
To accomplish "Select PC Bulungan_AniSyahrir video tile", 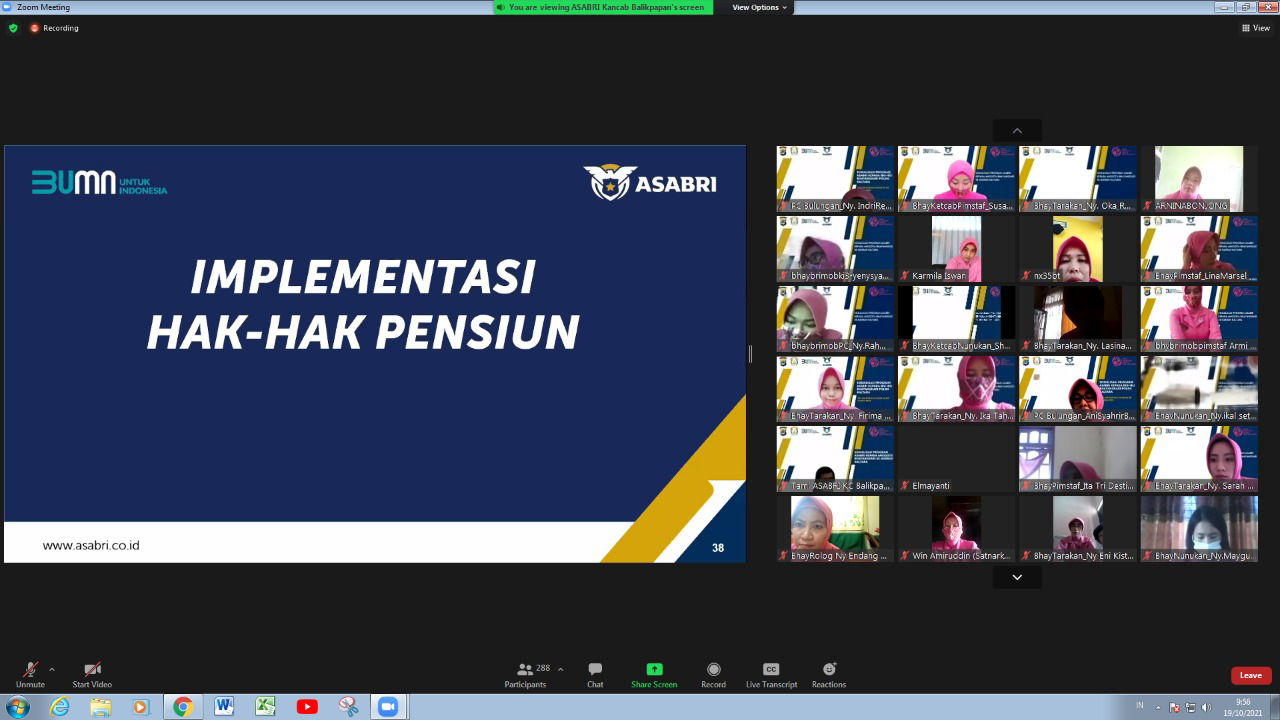I will pyautogui.click(x=1078, y=389).
